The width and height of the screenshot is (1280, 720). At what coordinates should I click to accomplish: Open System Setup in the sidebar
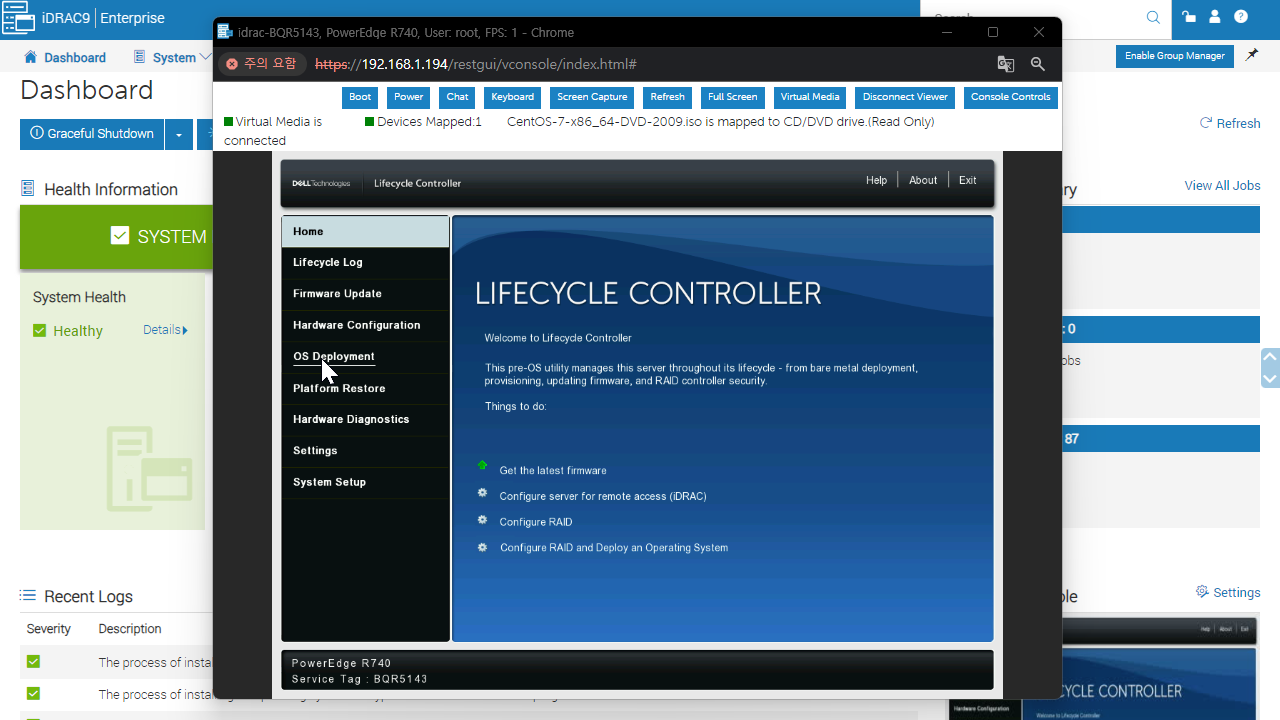point(365,482)
